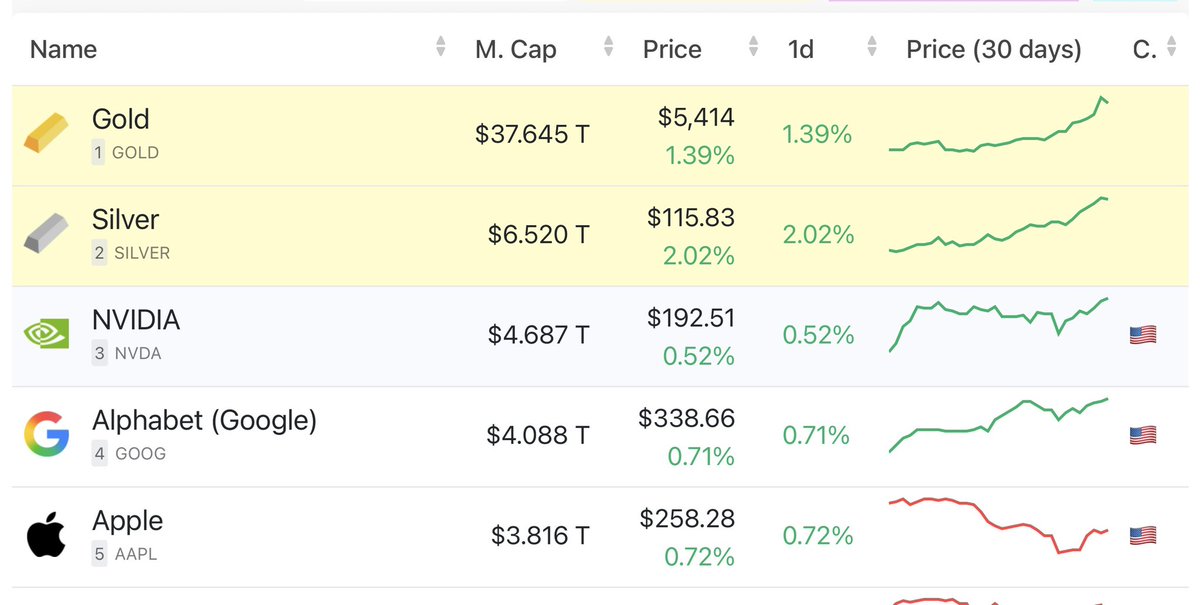
Task: Sort by M. Cap column arrows
Action: pos(609,47)
